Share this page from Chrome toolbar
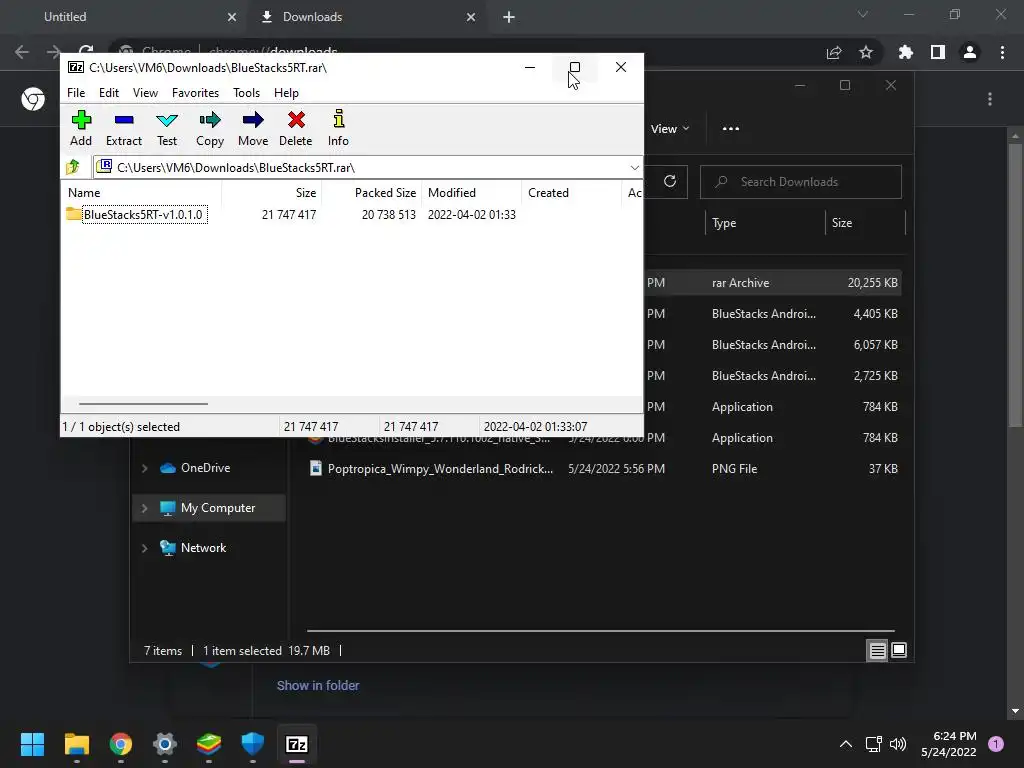Image resolution: width=1024 pixels, height=768 pixels. pos(834,52)
